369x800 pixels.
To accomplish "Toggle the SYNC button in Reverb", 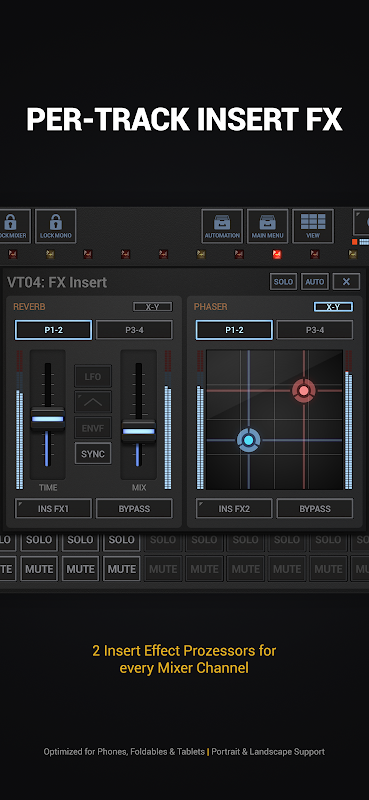I will pos(93,454).
